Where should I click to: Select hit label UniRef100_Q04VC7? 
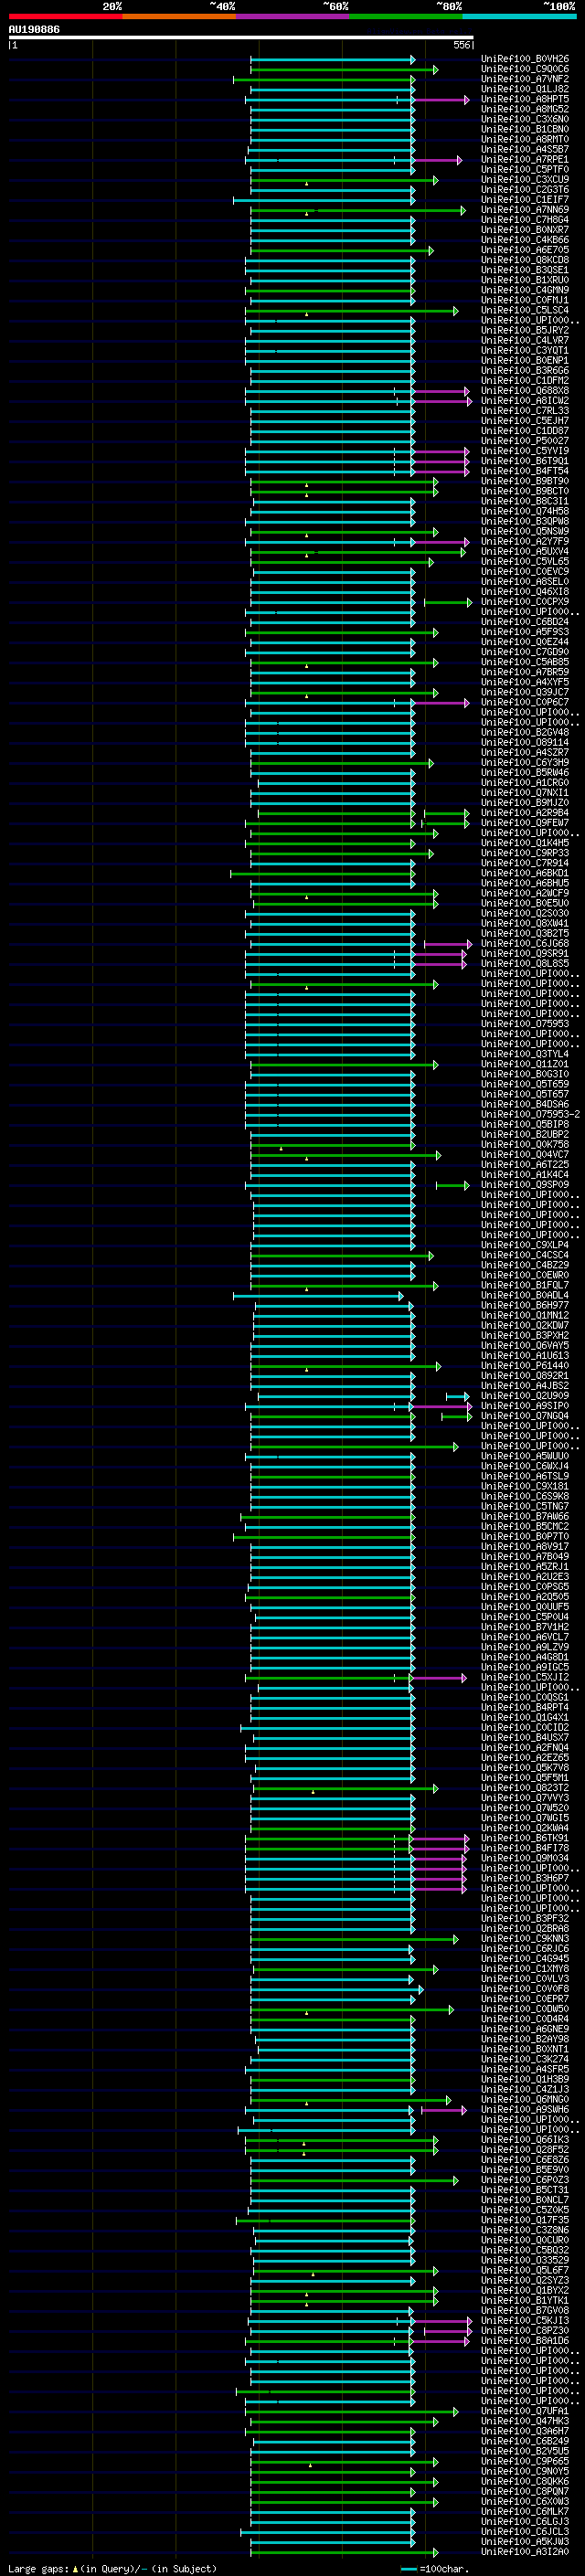tap(525, 1155)
